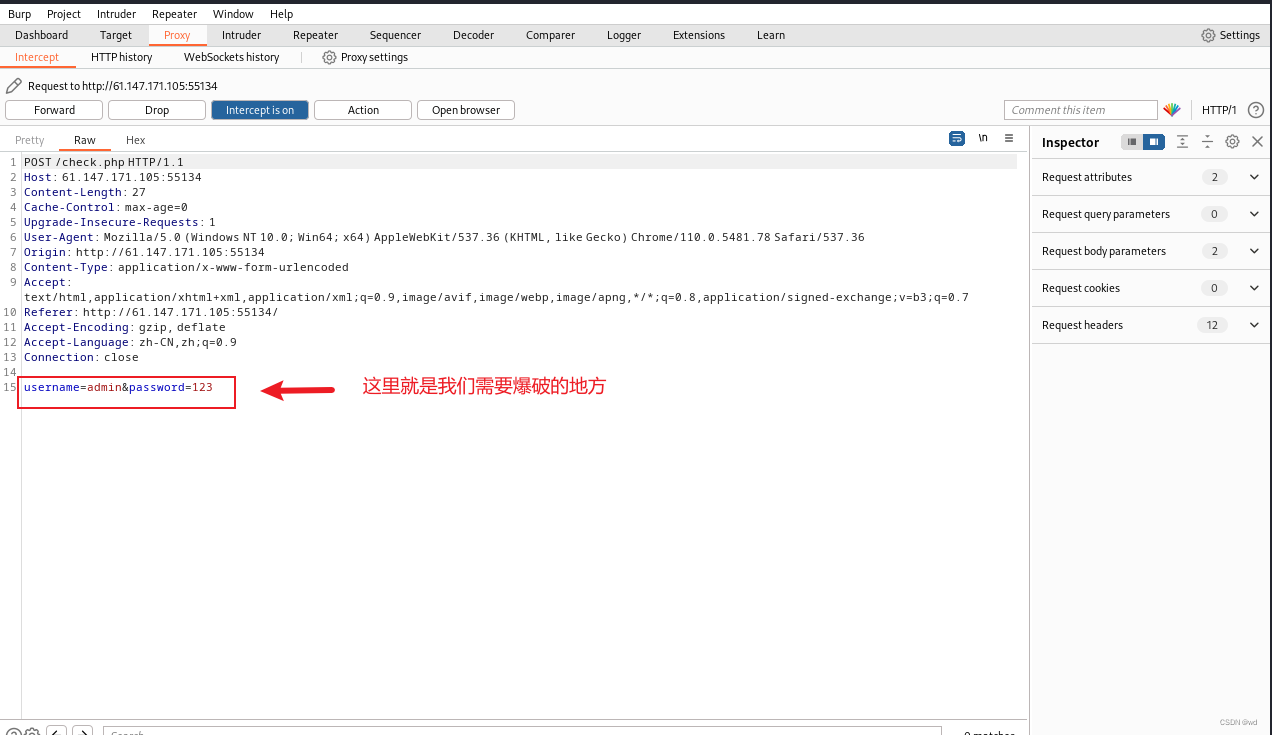Toggle Intercept is on
Viewport: 1272px width, 735px height.
(x=259, y=110)
